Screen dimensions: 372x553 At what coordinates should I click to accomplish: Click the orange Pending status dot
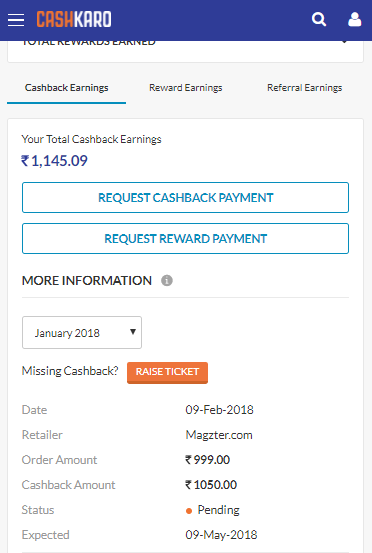point(189,511)
